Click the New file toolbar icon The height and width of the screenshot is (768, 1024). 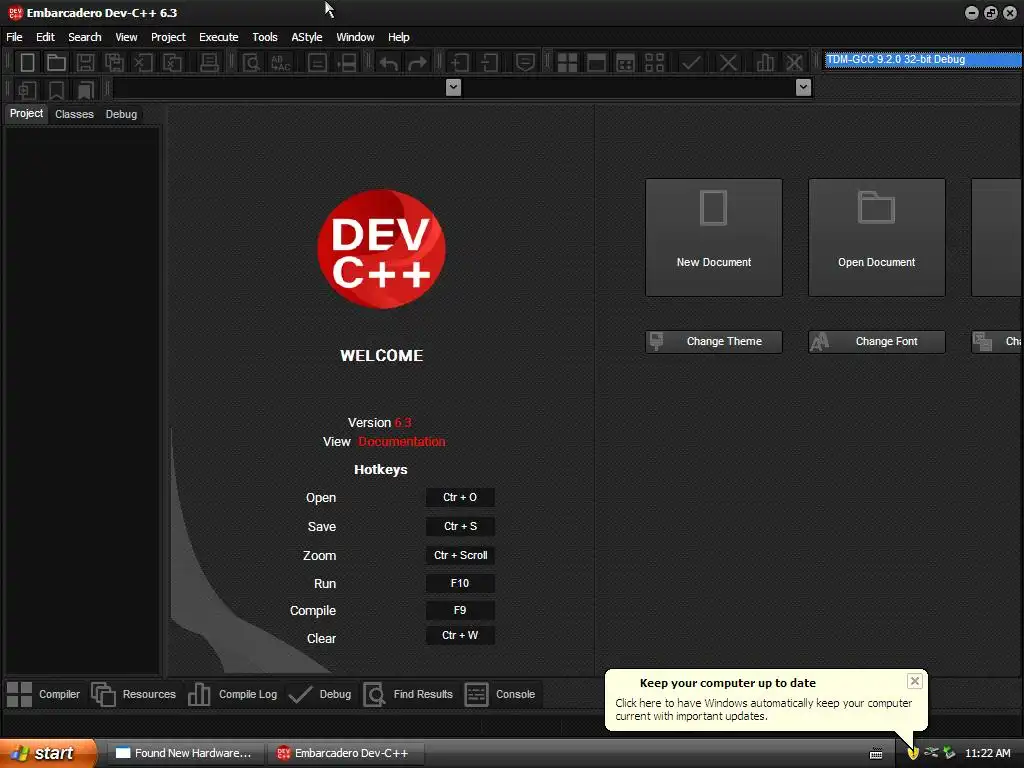[x=27, y=63]
